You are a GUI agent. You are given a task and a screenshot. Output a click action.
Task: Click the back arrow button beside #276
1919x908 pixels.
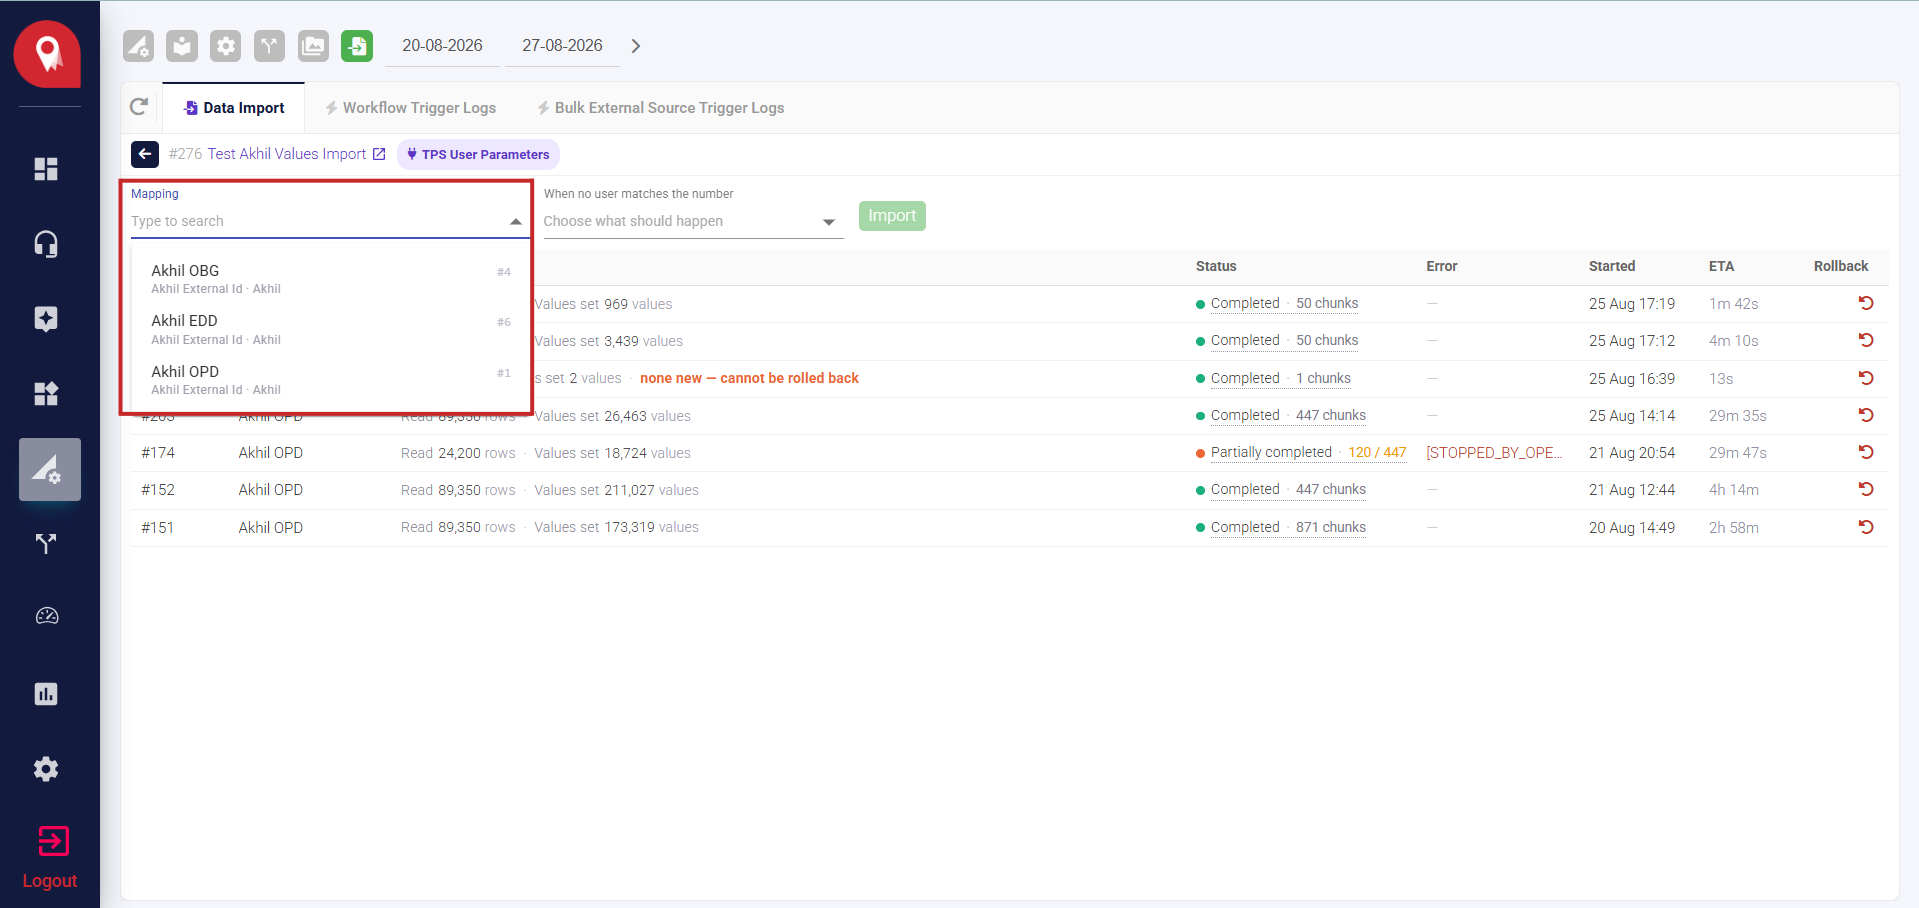coord(145,154)
